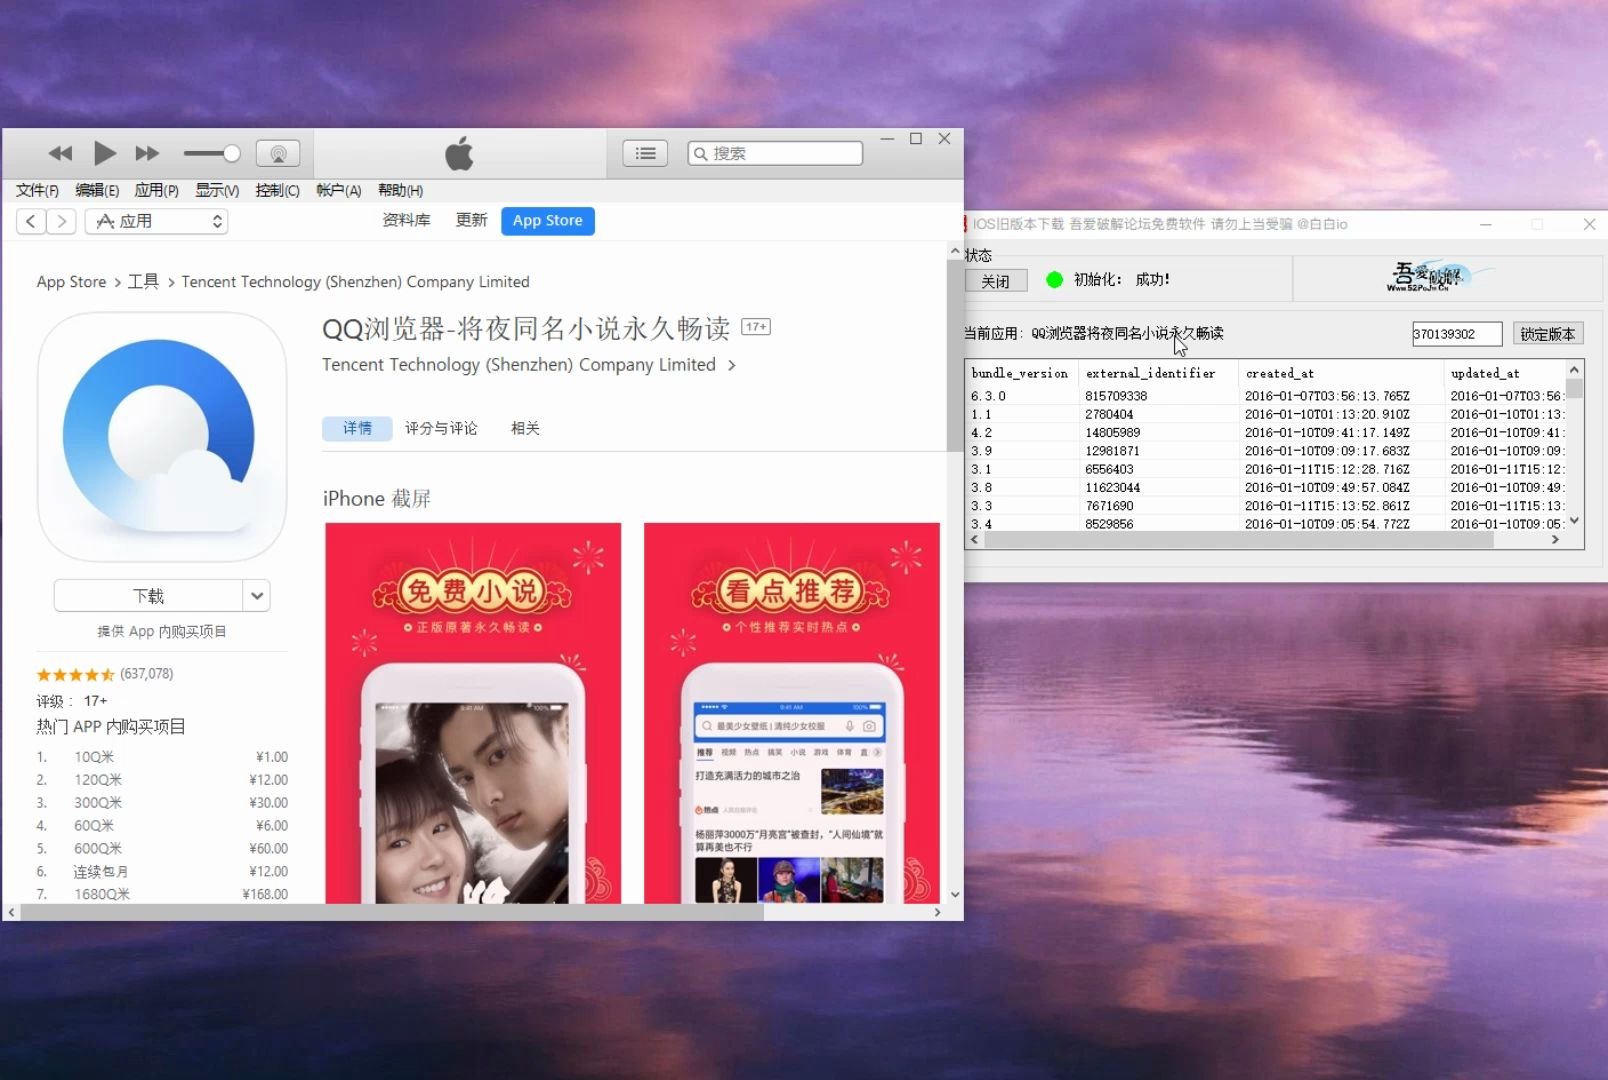Open the AirPlay output button
This screenshot has height=1080, width=1608.
click(x=278, y=153)
